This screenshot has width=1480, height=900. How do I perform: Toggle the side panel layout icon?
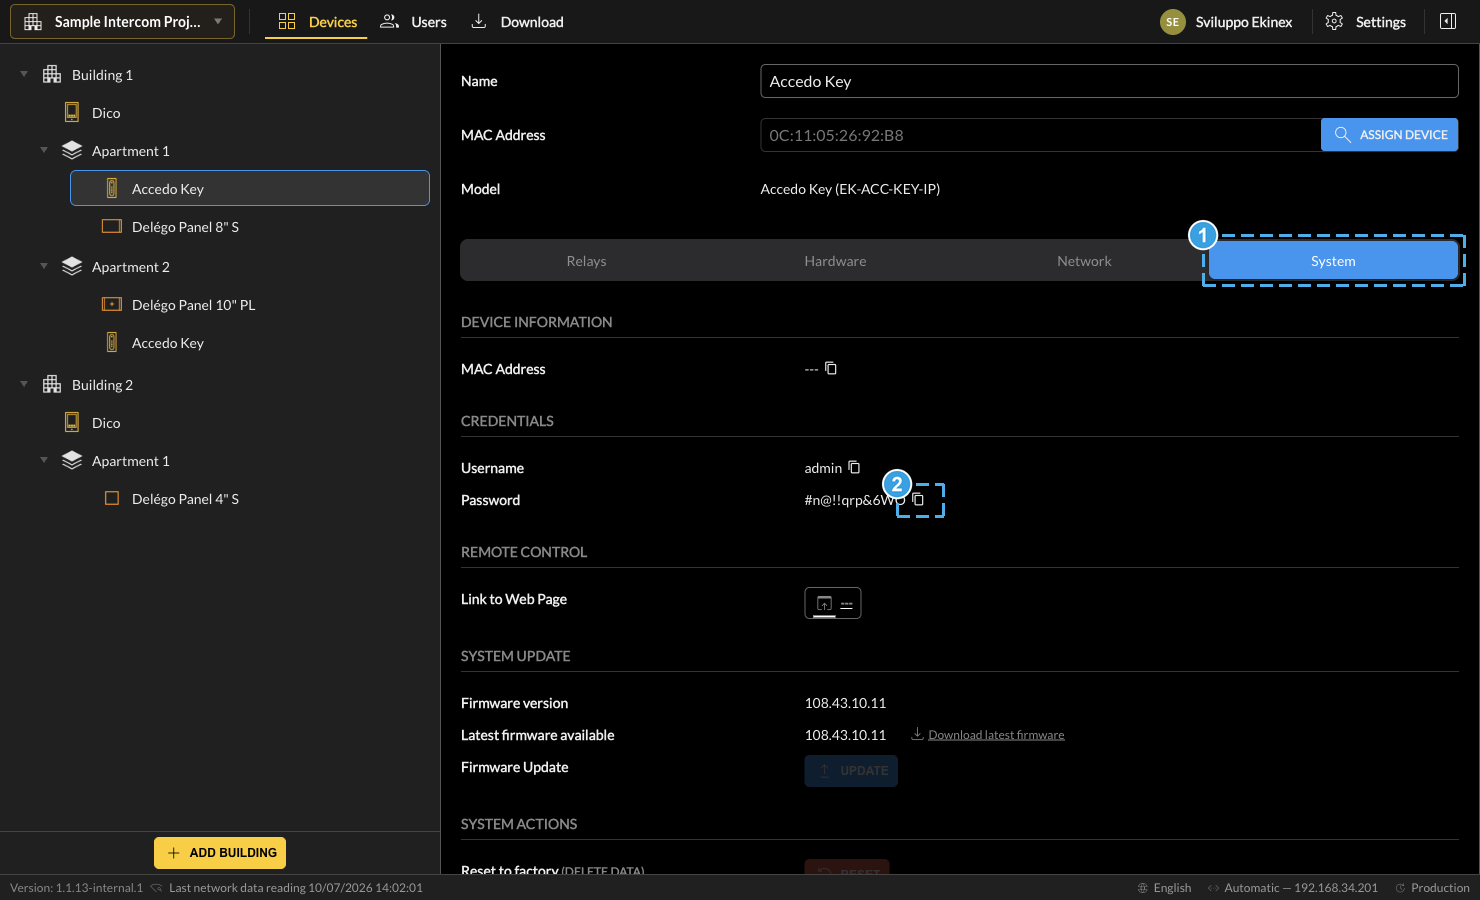click(1447, 22)
